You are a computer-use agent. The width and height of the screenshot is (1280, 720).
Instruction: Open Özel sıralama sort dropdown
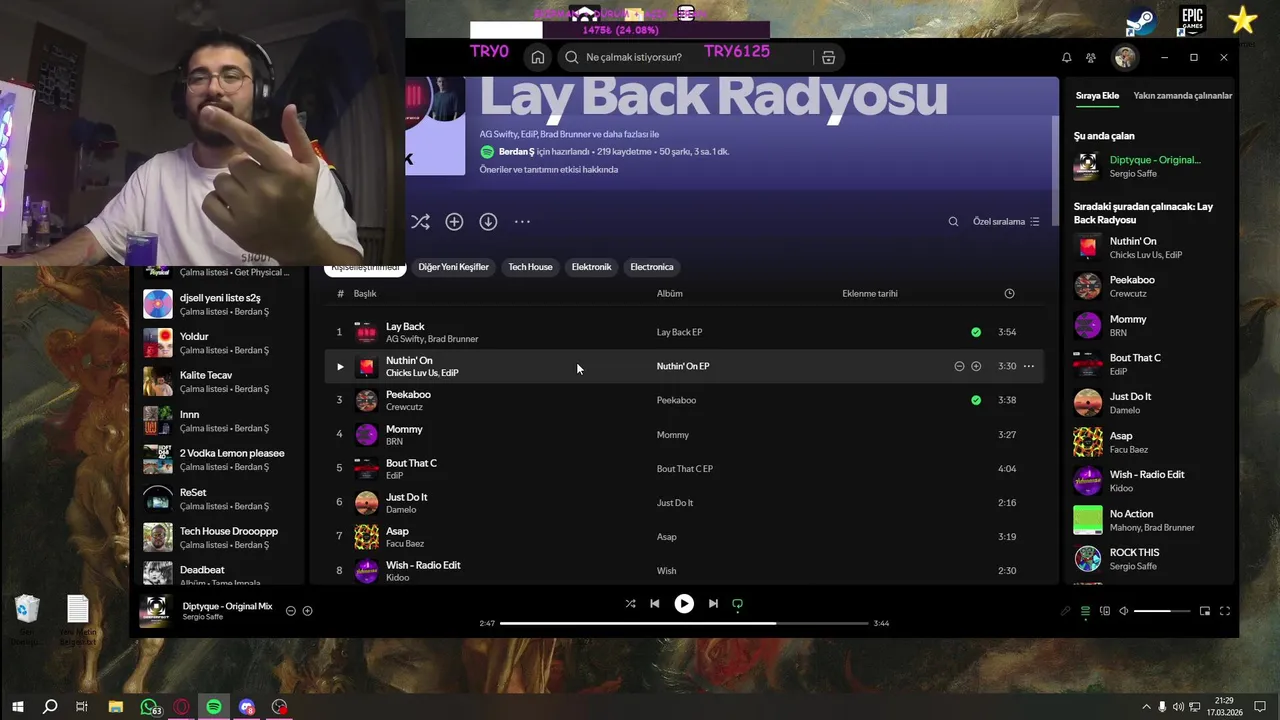coord(1006,222)
